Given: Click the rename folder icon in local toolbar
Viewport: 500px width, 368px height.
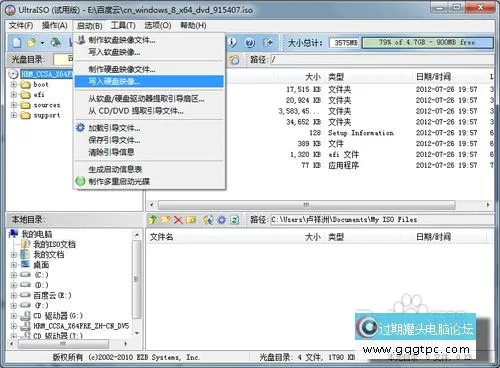Looking at the screenshot, I should [x=191, y=220].
